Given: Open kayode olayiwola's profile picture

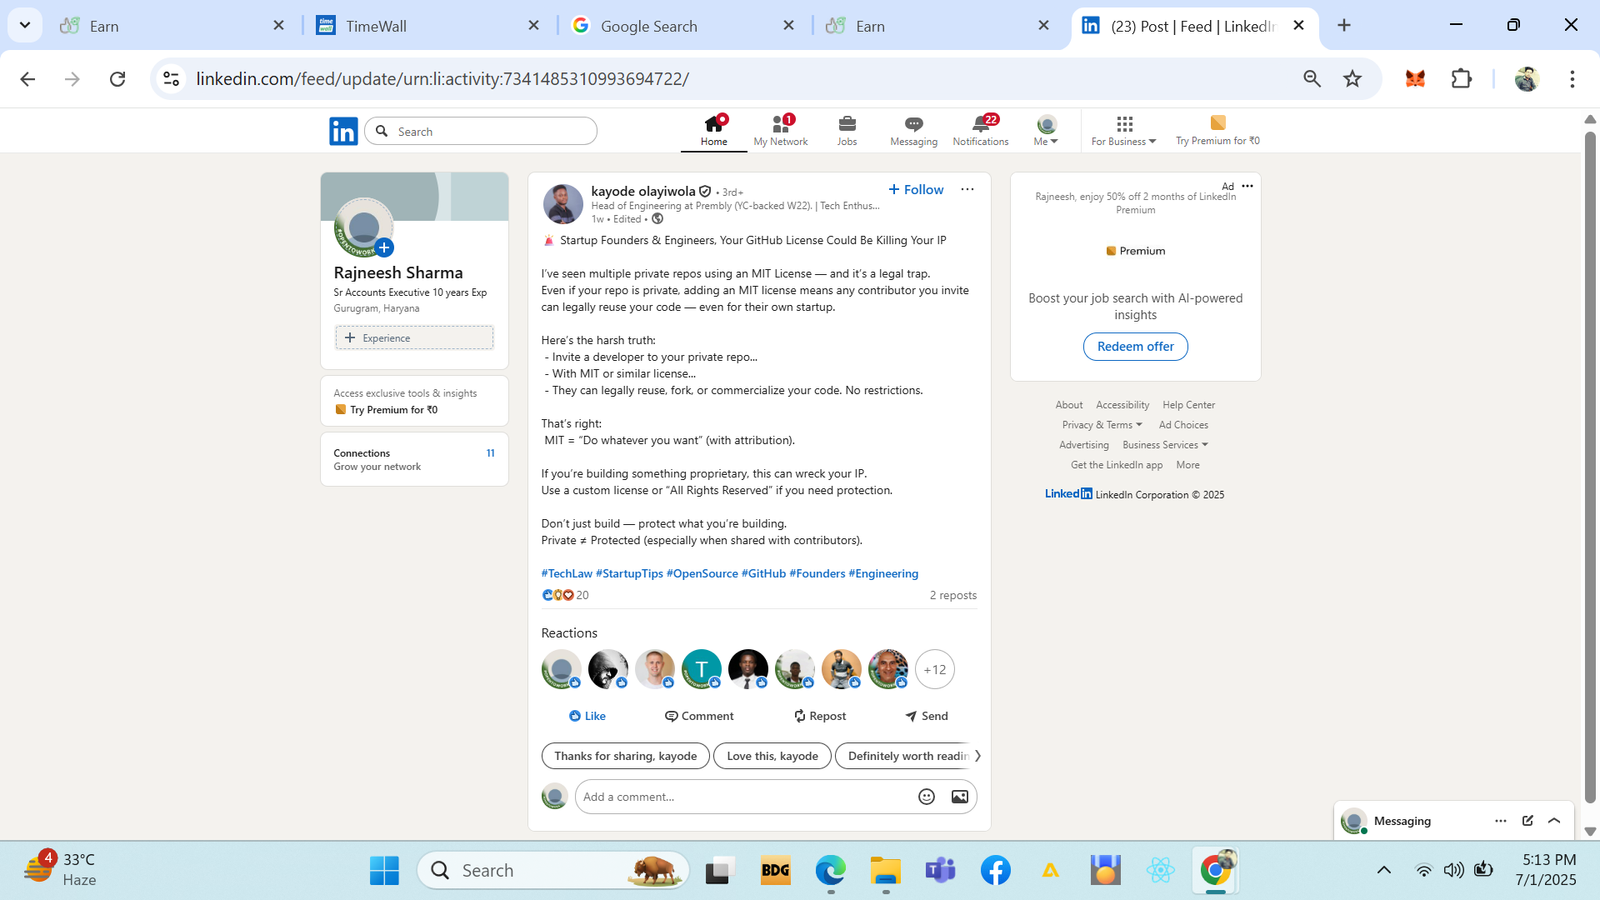Looking at the screenshot, I should point(562,204).
